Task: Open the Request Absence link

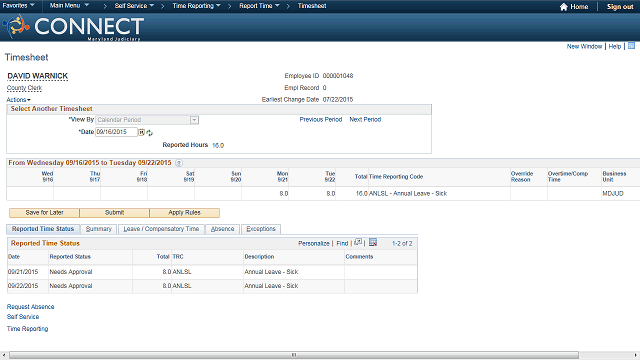Action: (31, 307)
